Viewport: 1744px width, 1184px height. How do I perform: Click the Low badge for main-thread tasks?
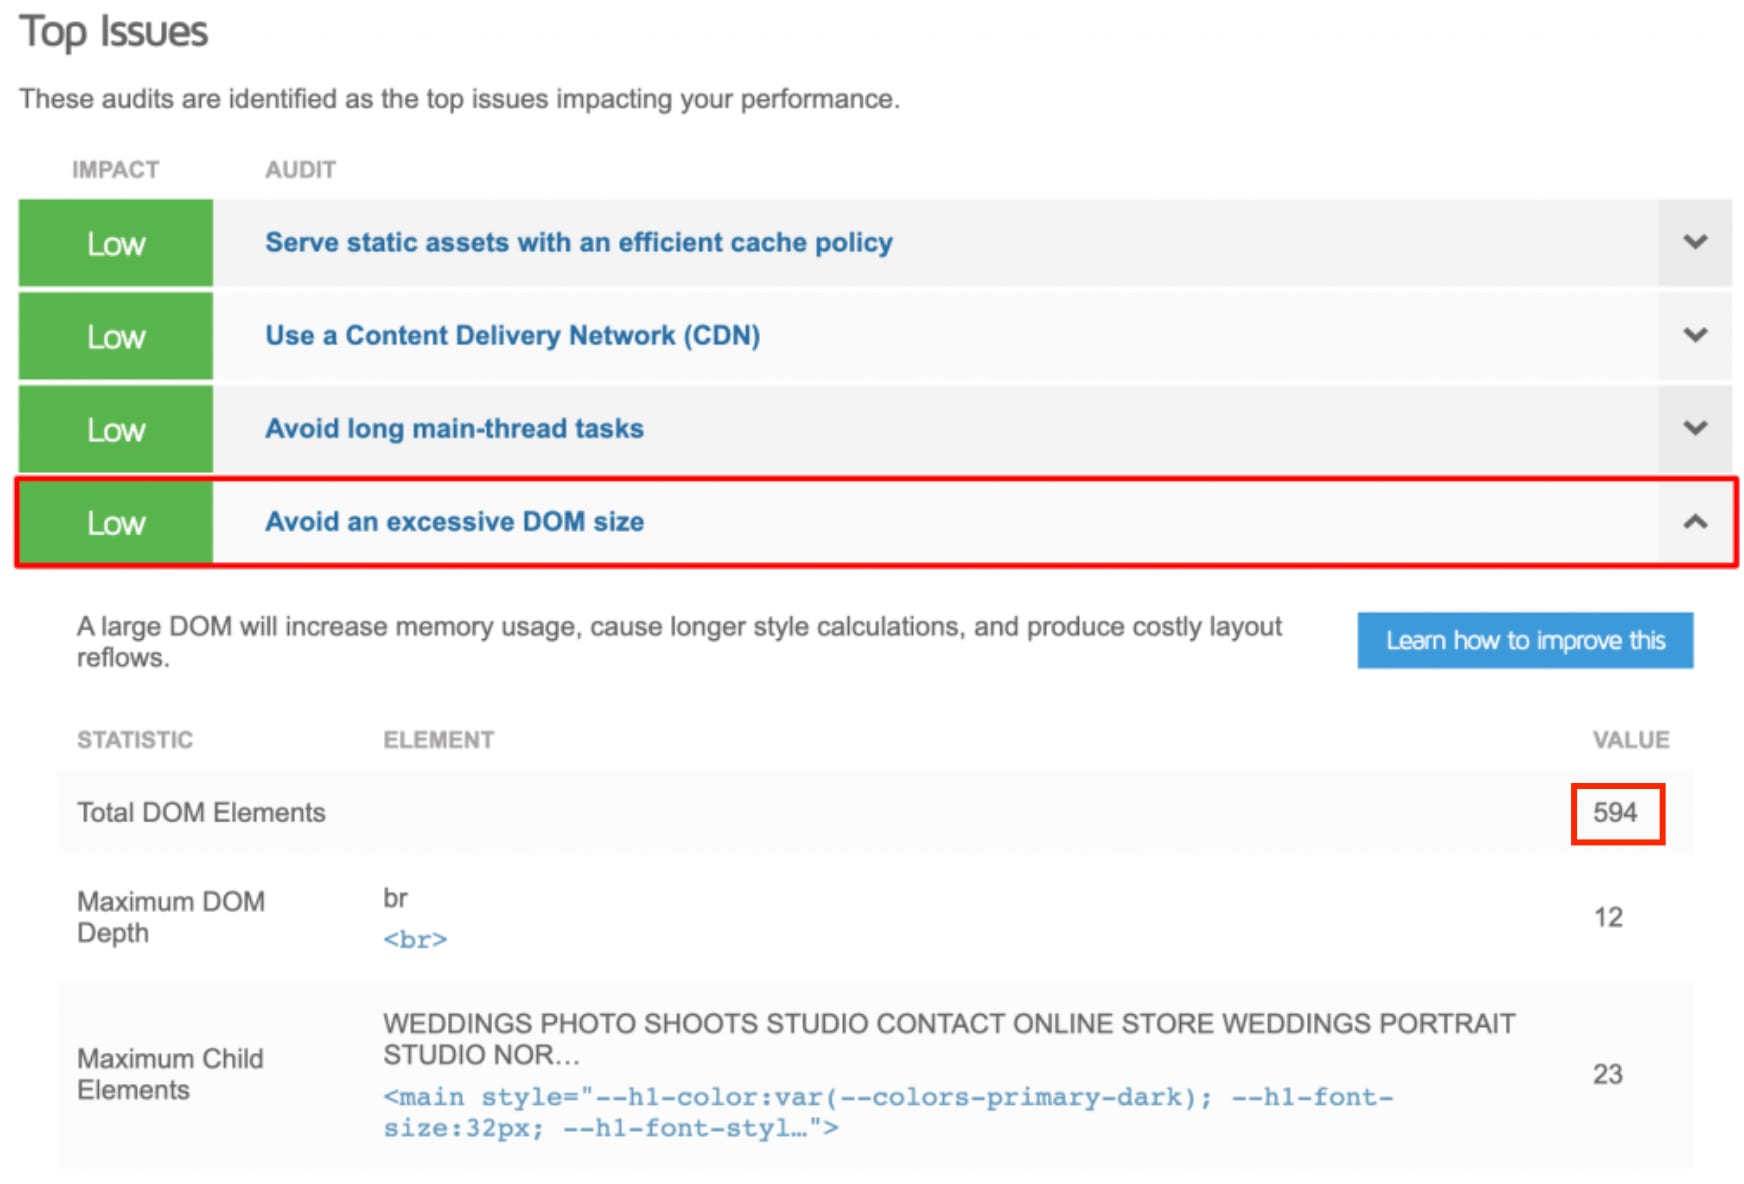tap(114, 429)
